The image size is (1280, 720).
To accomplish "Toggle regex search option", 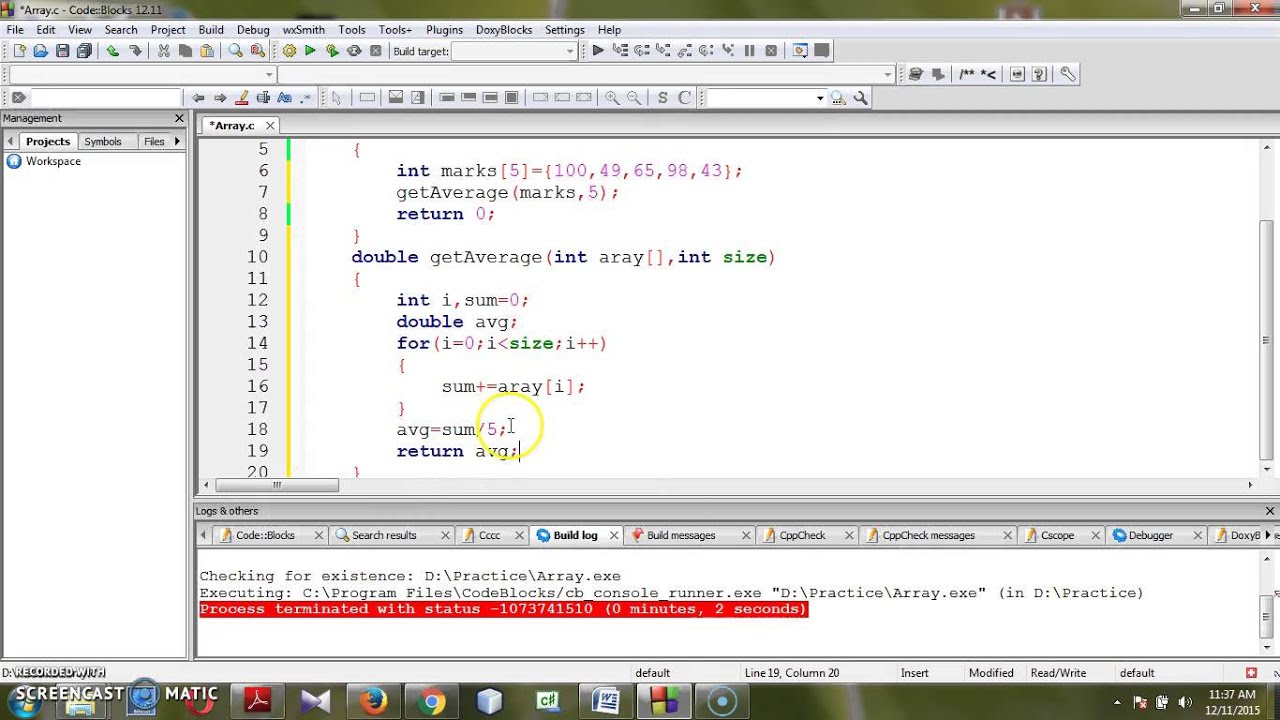I will click(x=306, y=98).
